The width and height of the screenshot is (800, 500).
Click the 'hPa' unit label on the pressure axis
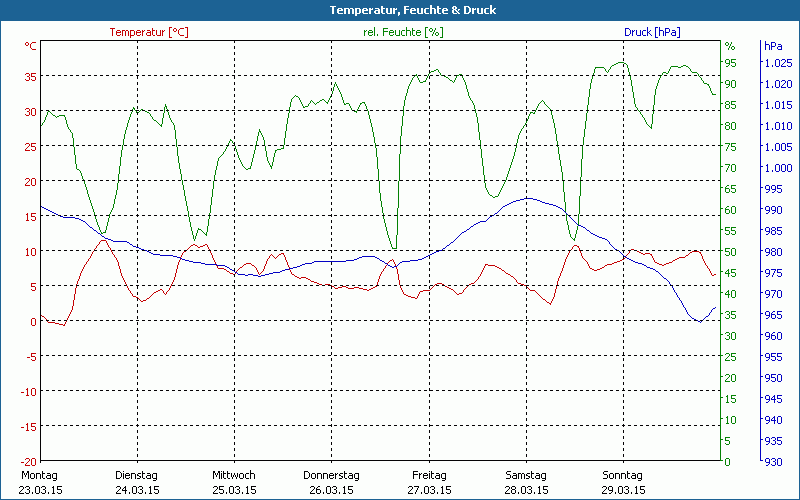coord(773,46)
